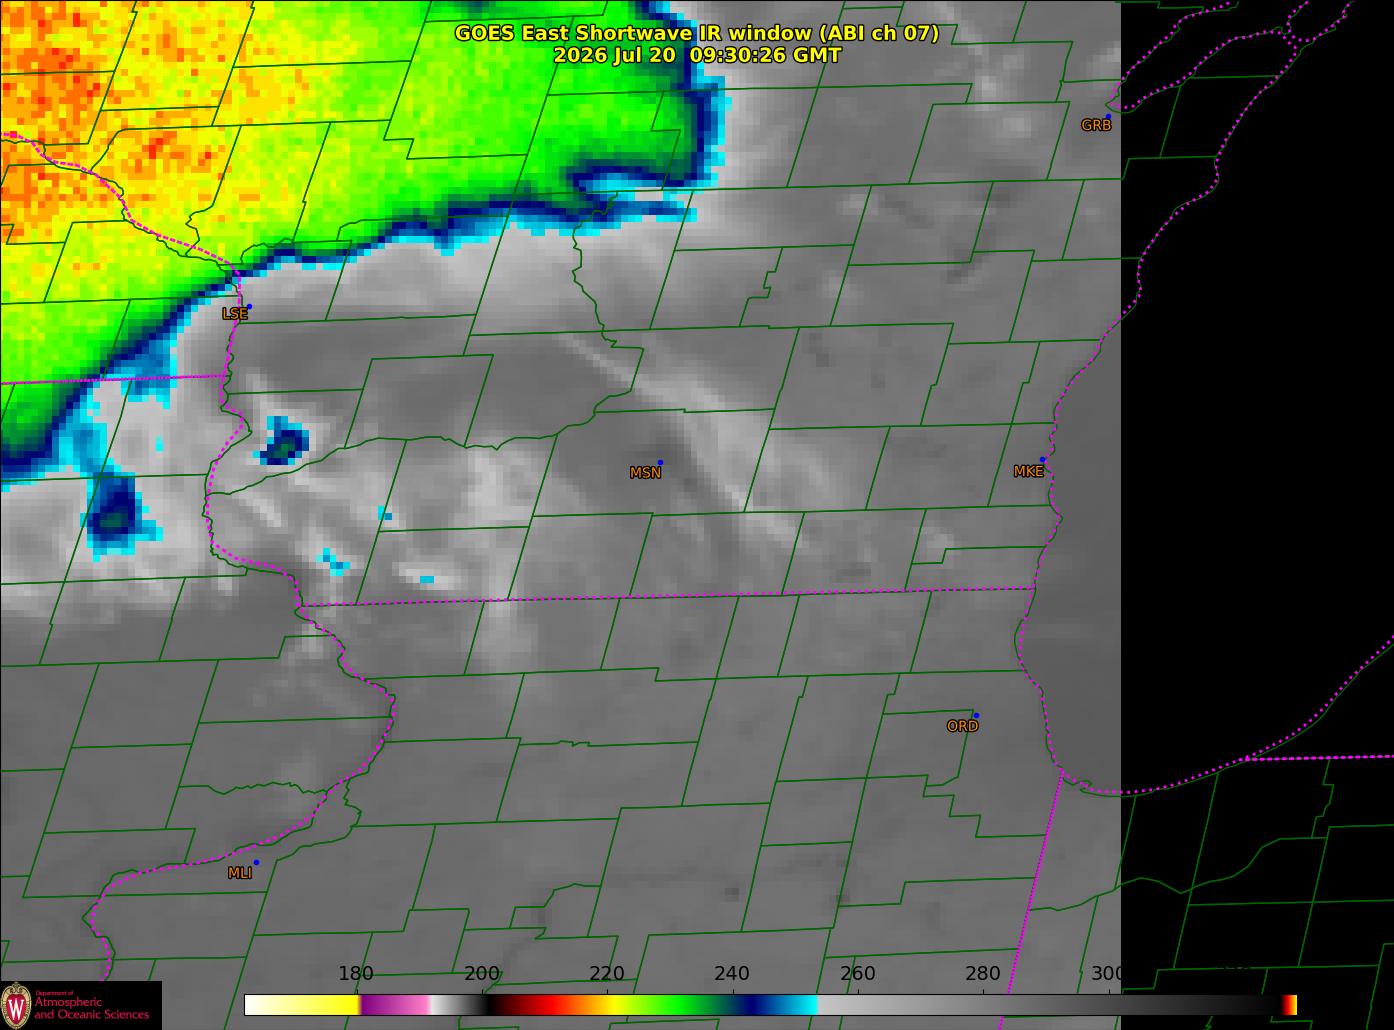Screen dimensions: 1394x1030
Task: Click the GOES East Shortwave IR title
Action: [x=697, y=33]
